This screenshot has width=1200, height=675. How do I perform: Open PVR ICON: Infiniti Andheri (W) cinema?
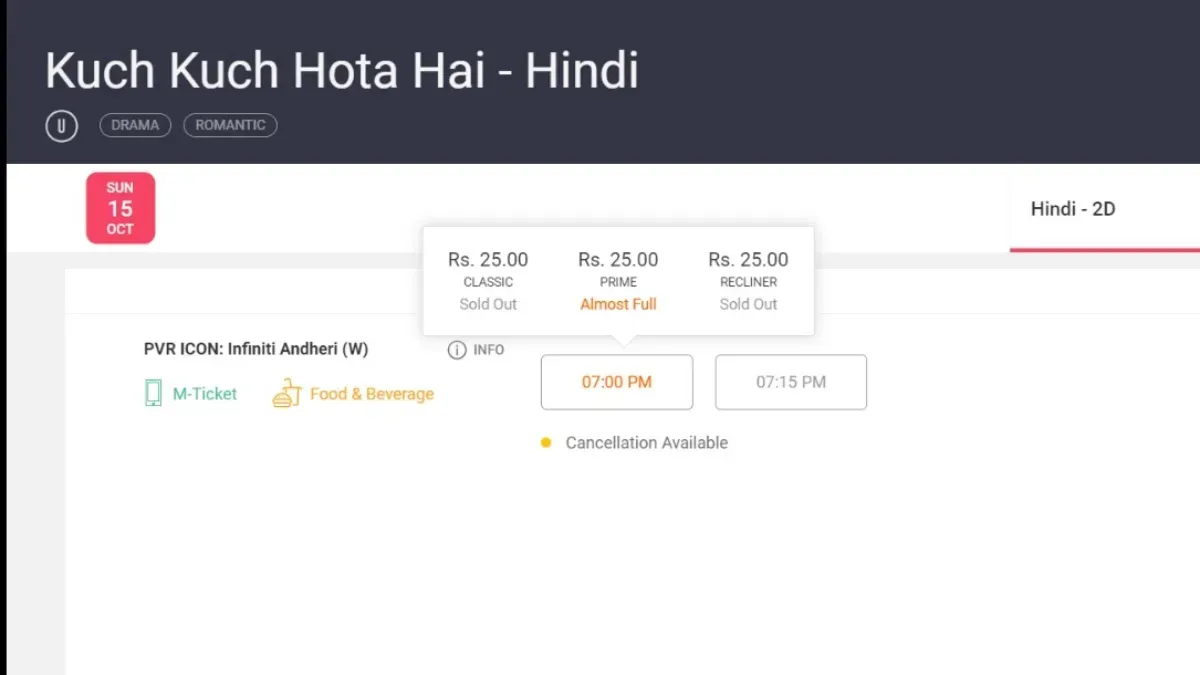coord(256,349)
